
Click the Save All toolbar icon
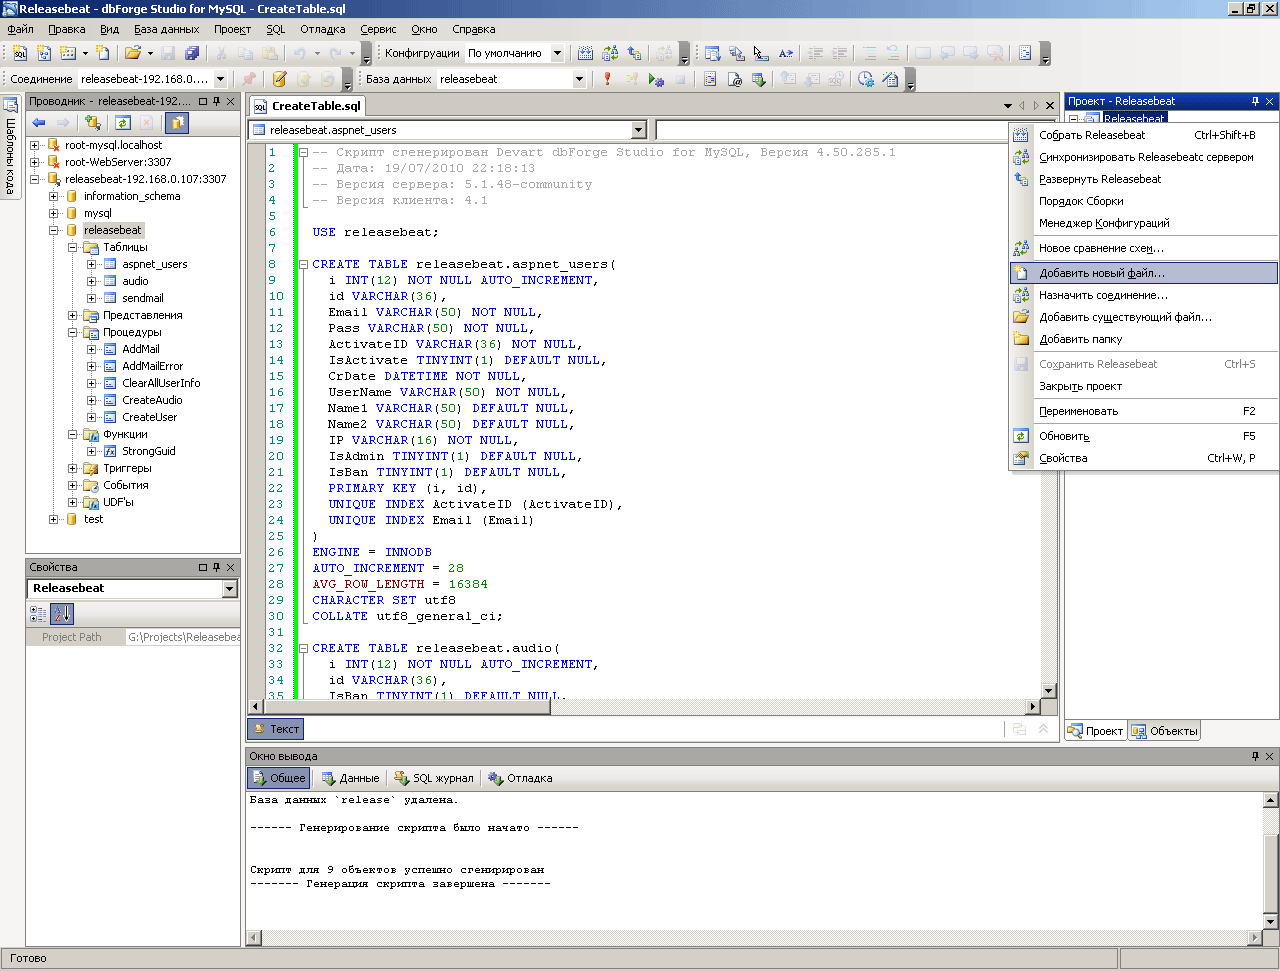[x=192, y=53]
